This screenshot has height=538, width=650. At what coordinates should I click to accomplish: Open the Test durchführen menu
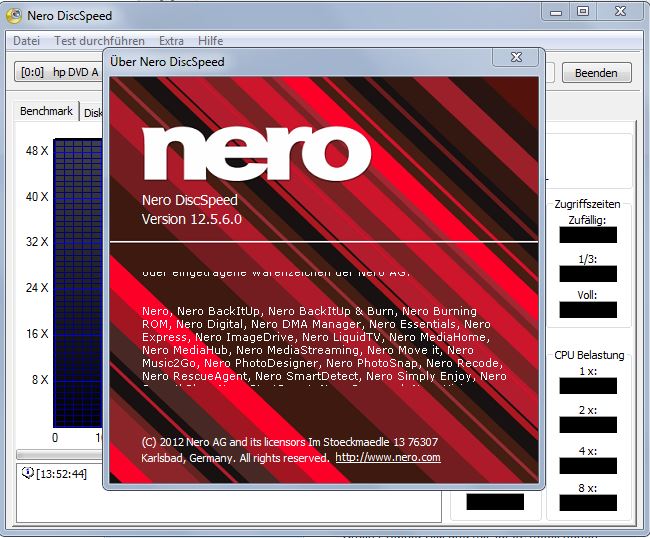pos(99,41)
